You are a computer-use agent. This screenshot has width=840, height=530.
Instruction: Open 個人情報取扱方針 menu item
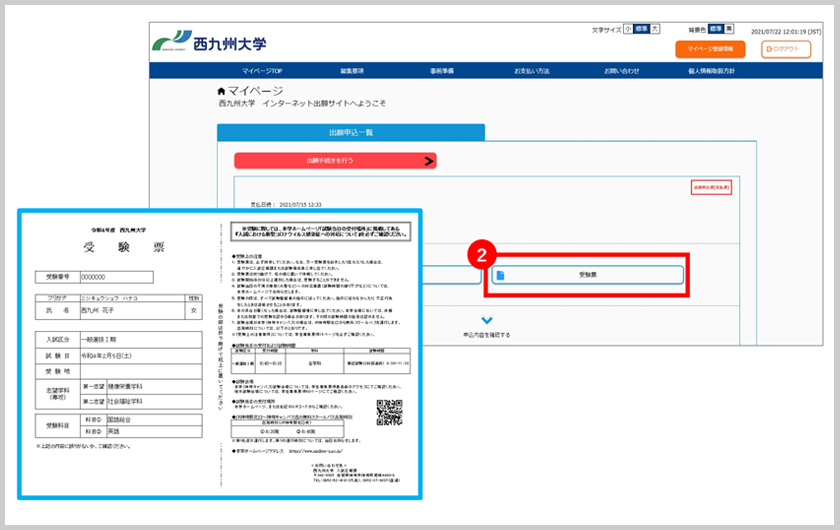pos(711,71)
